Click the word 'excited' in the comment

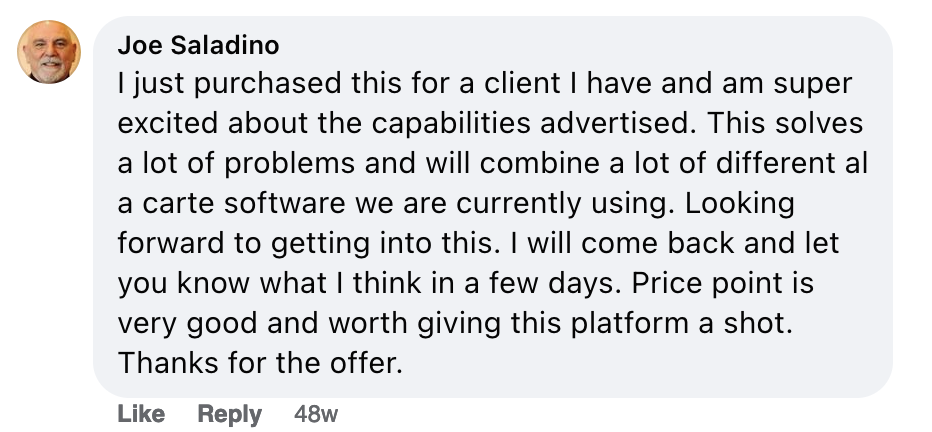(167, 124)
